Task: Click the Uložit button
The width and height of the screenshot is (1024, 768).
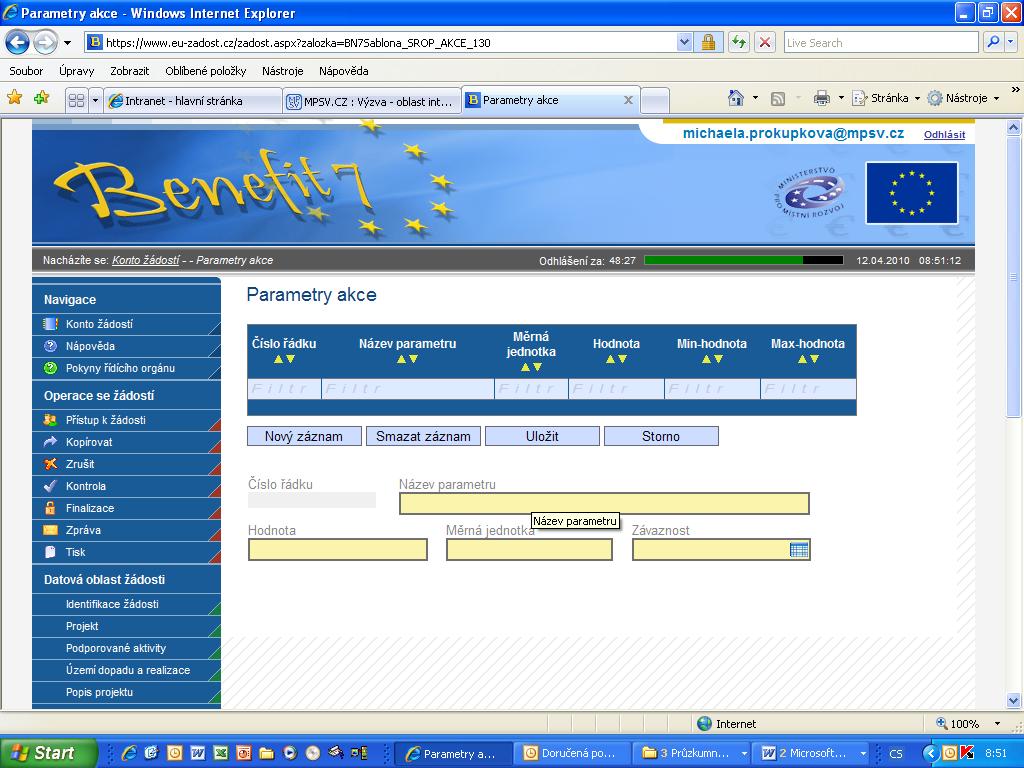Action: pyautogui.click(x=542, y=436)
